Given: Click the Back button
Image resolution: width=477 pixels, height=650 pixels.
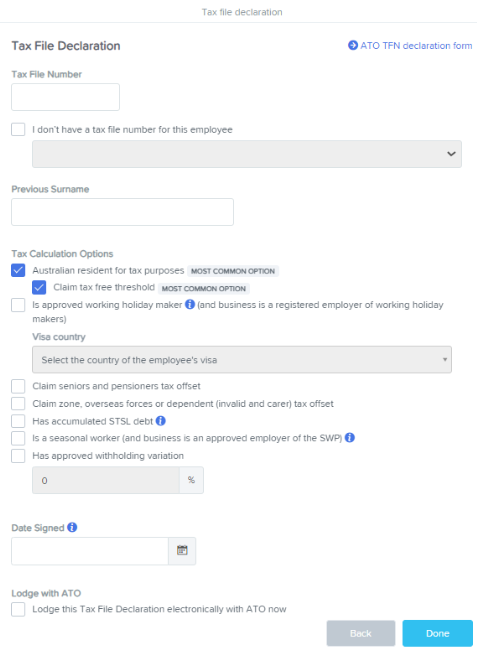Looking at the screenshot, I should click(x=361, y=633).
